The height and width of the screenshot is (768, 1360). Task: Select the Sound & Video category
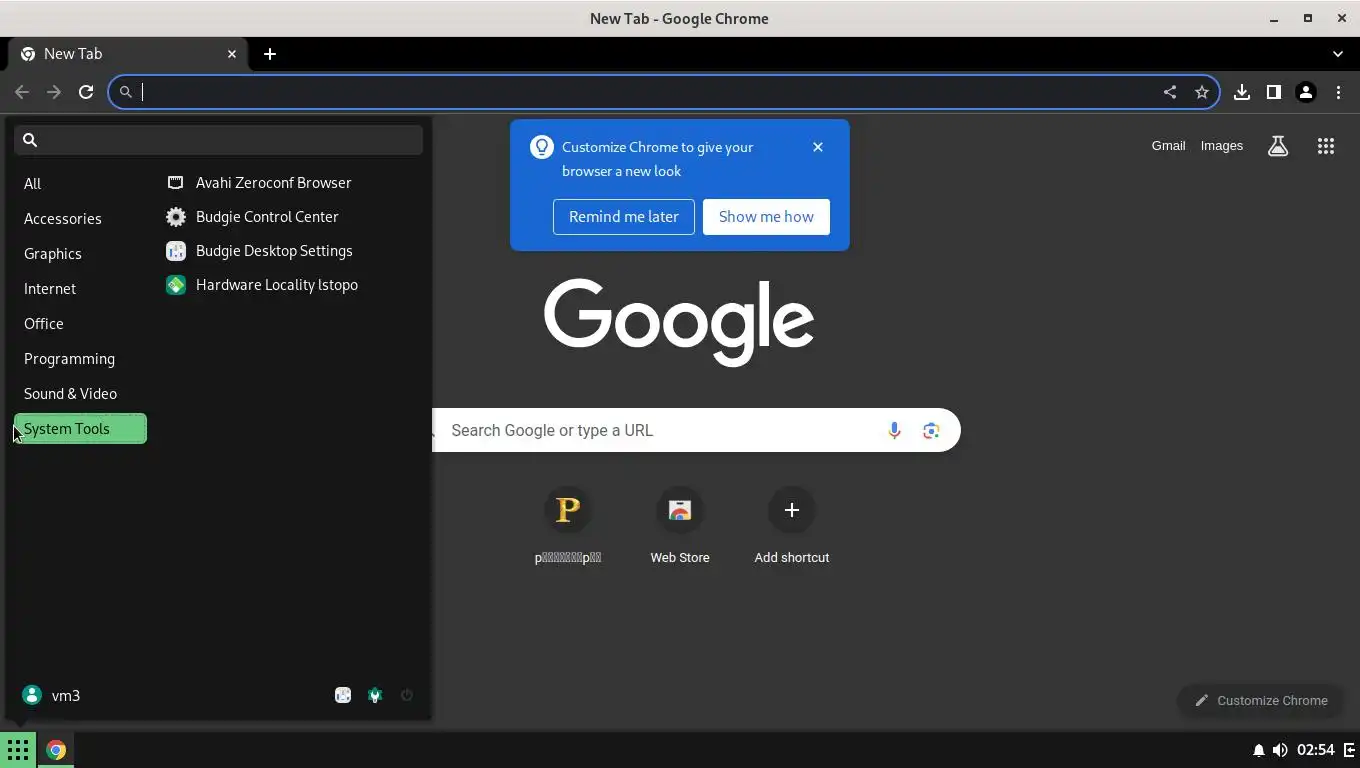[80, 393]
